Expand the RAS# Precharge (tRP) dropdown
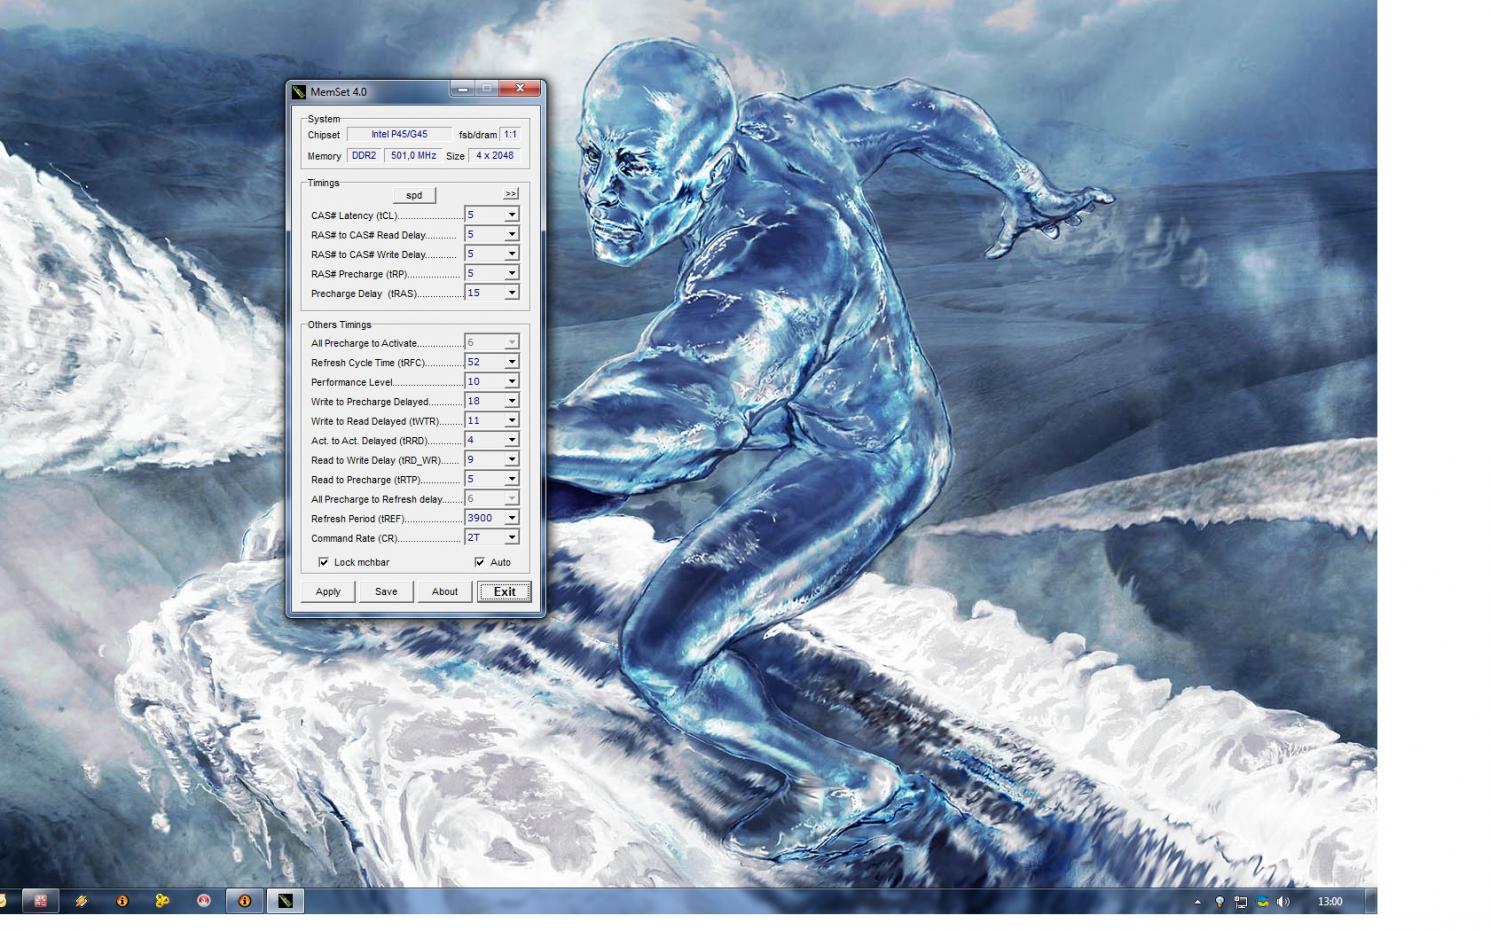 (512, 273)
